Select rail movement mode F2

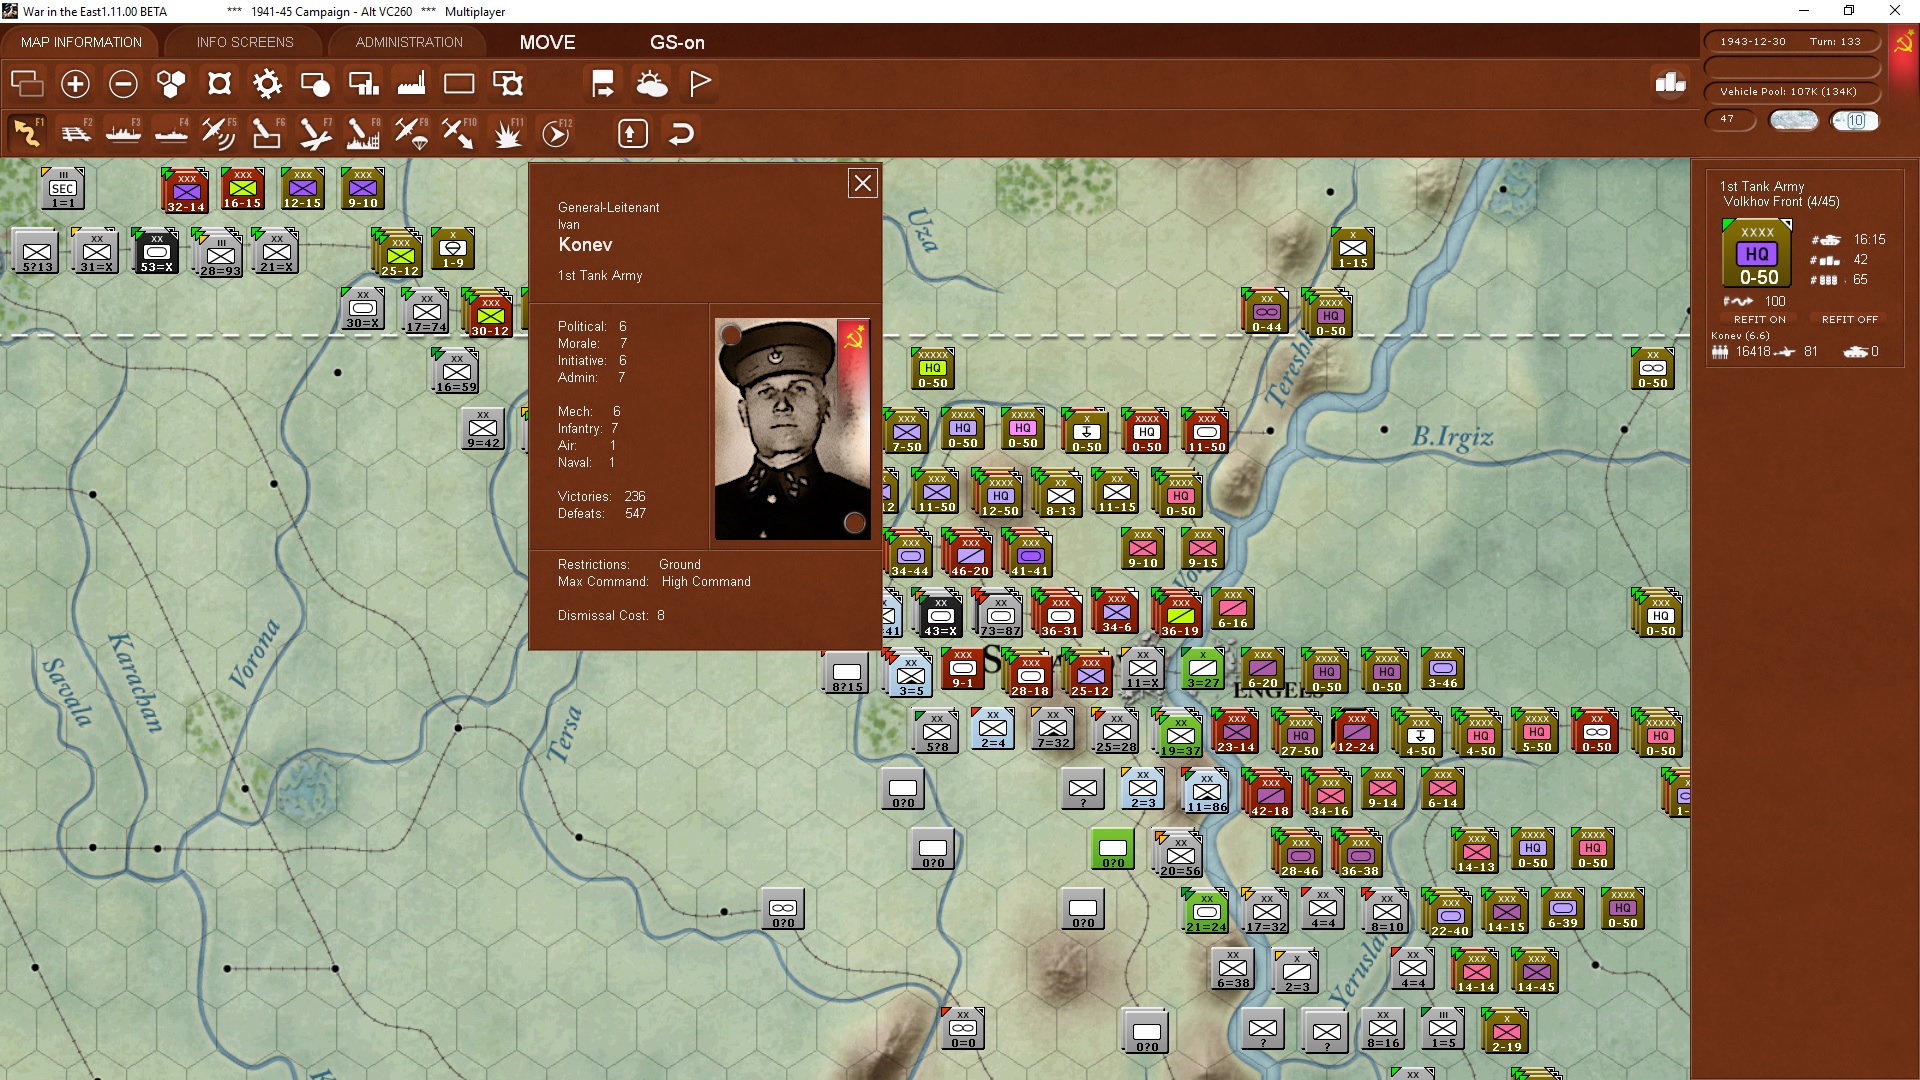tap(76, 133)
